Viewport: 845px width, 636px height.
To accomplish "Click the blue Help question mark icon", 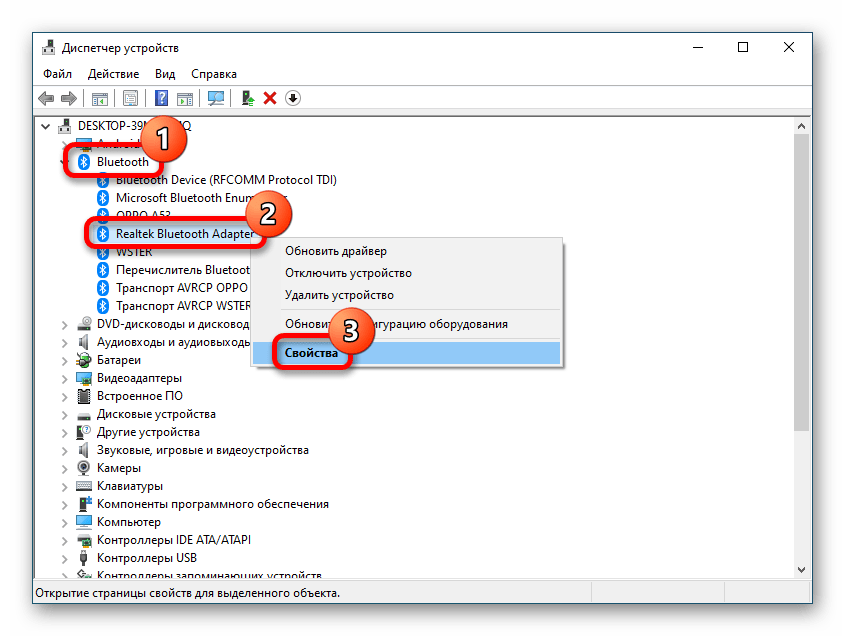I will 162,98.
